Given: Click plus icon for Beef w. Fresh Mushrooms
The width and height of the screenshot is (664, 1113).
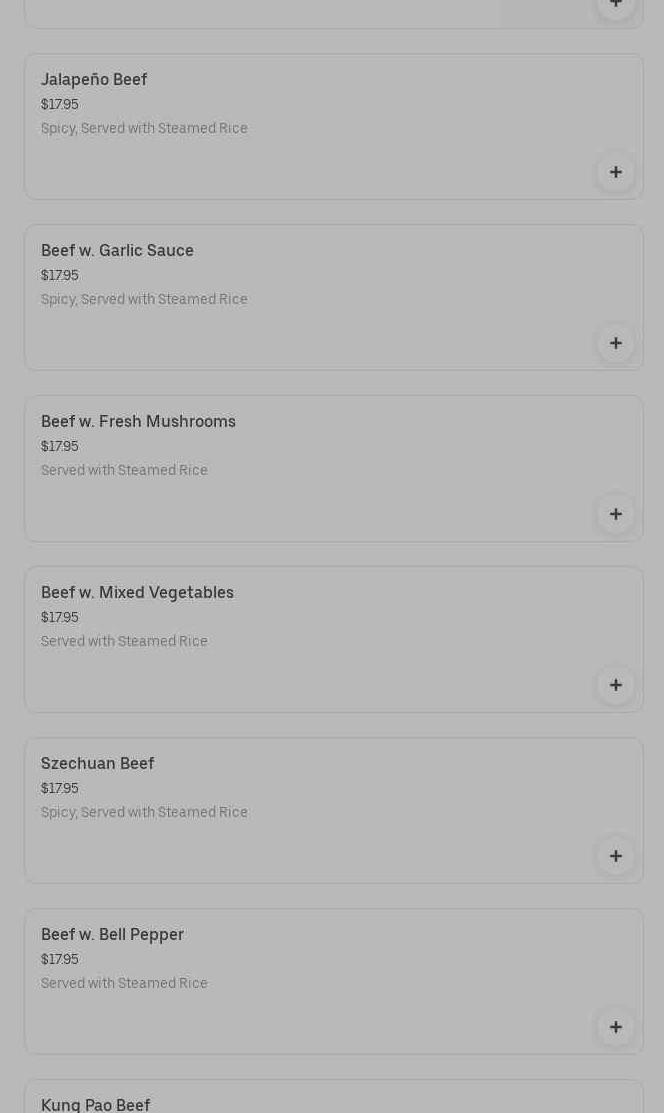Looking at the screenshot, I should (x=616, y=514).
